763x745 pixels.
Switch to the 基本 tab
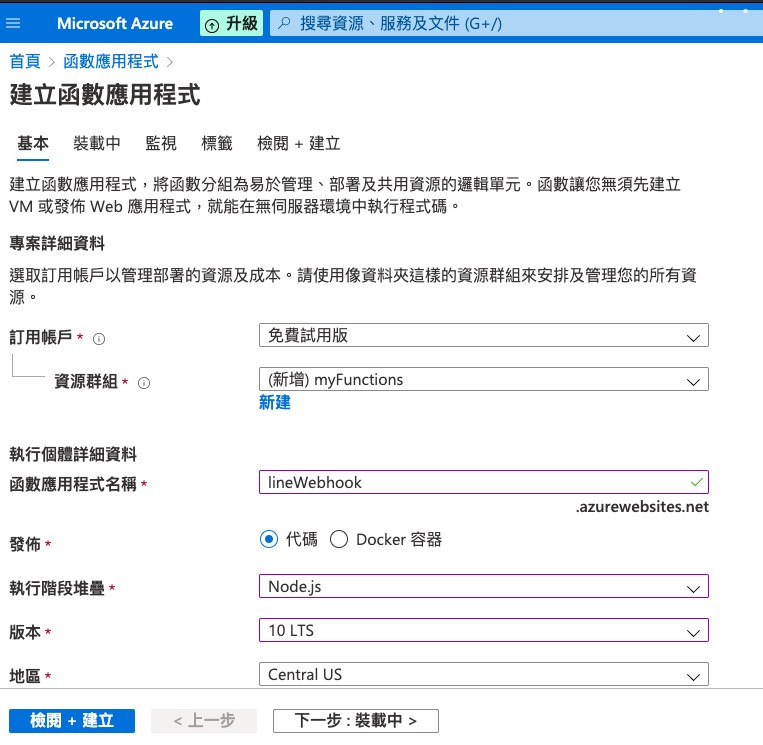point(33,143)
